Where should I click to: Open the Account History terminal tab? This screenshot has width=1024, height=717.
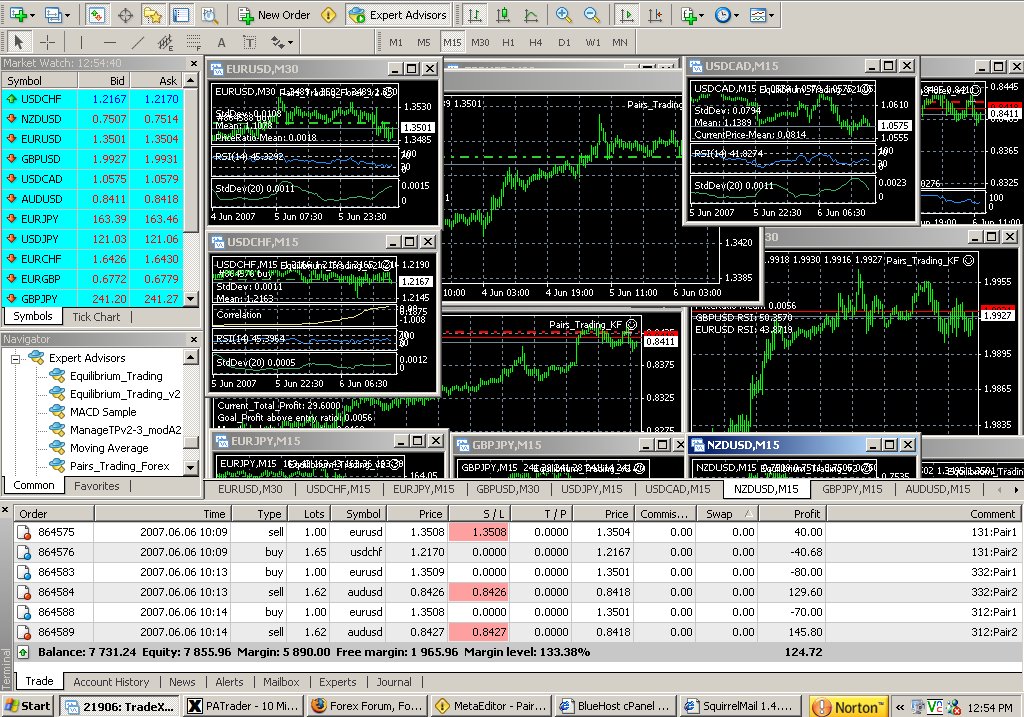tap(111, 682)
